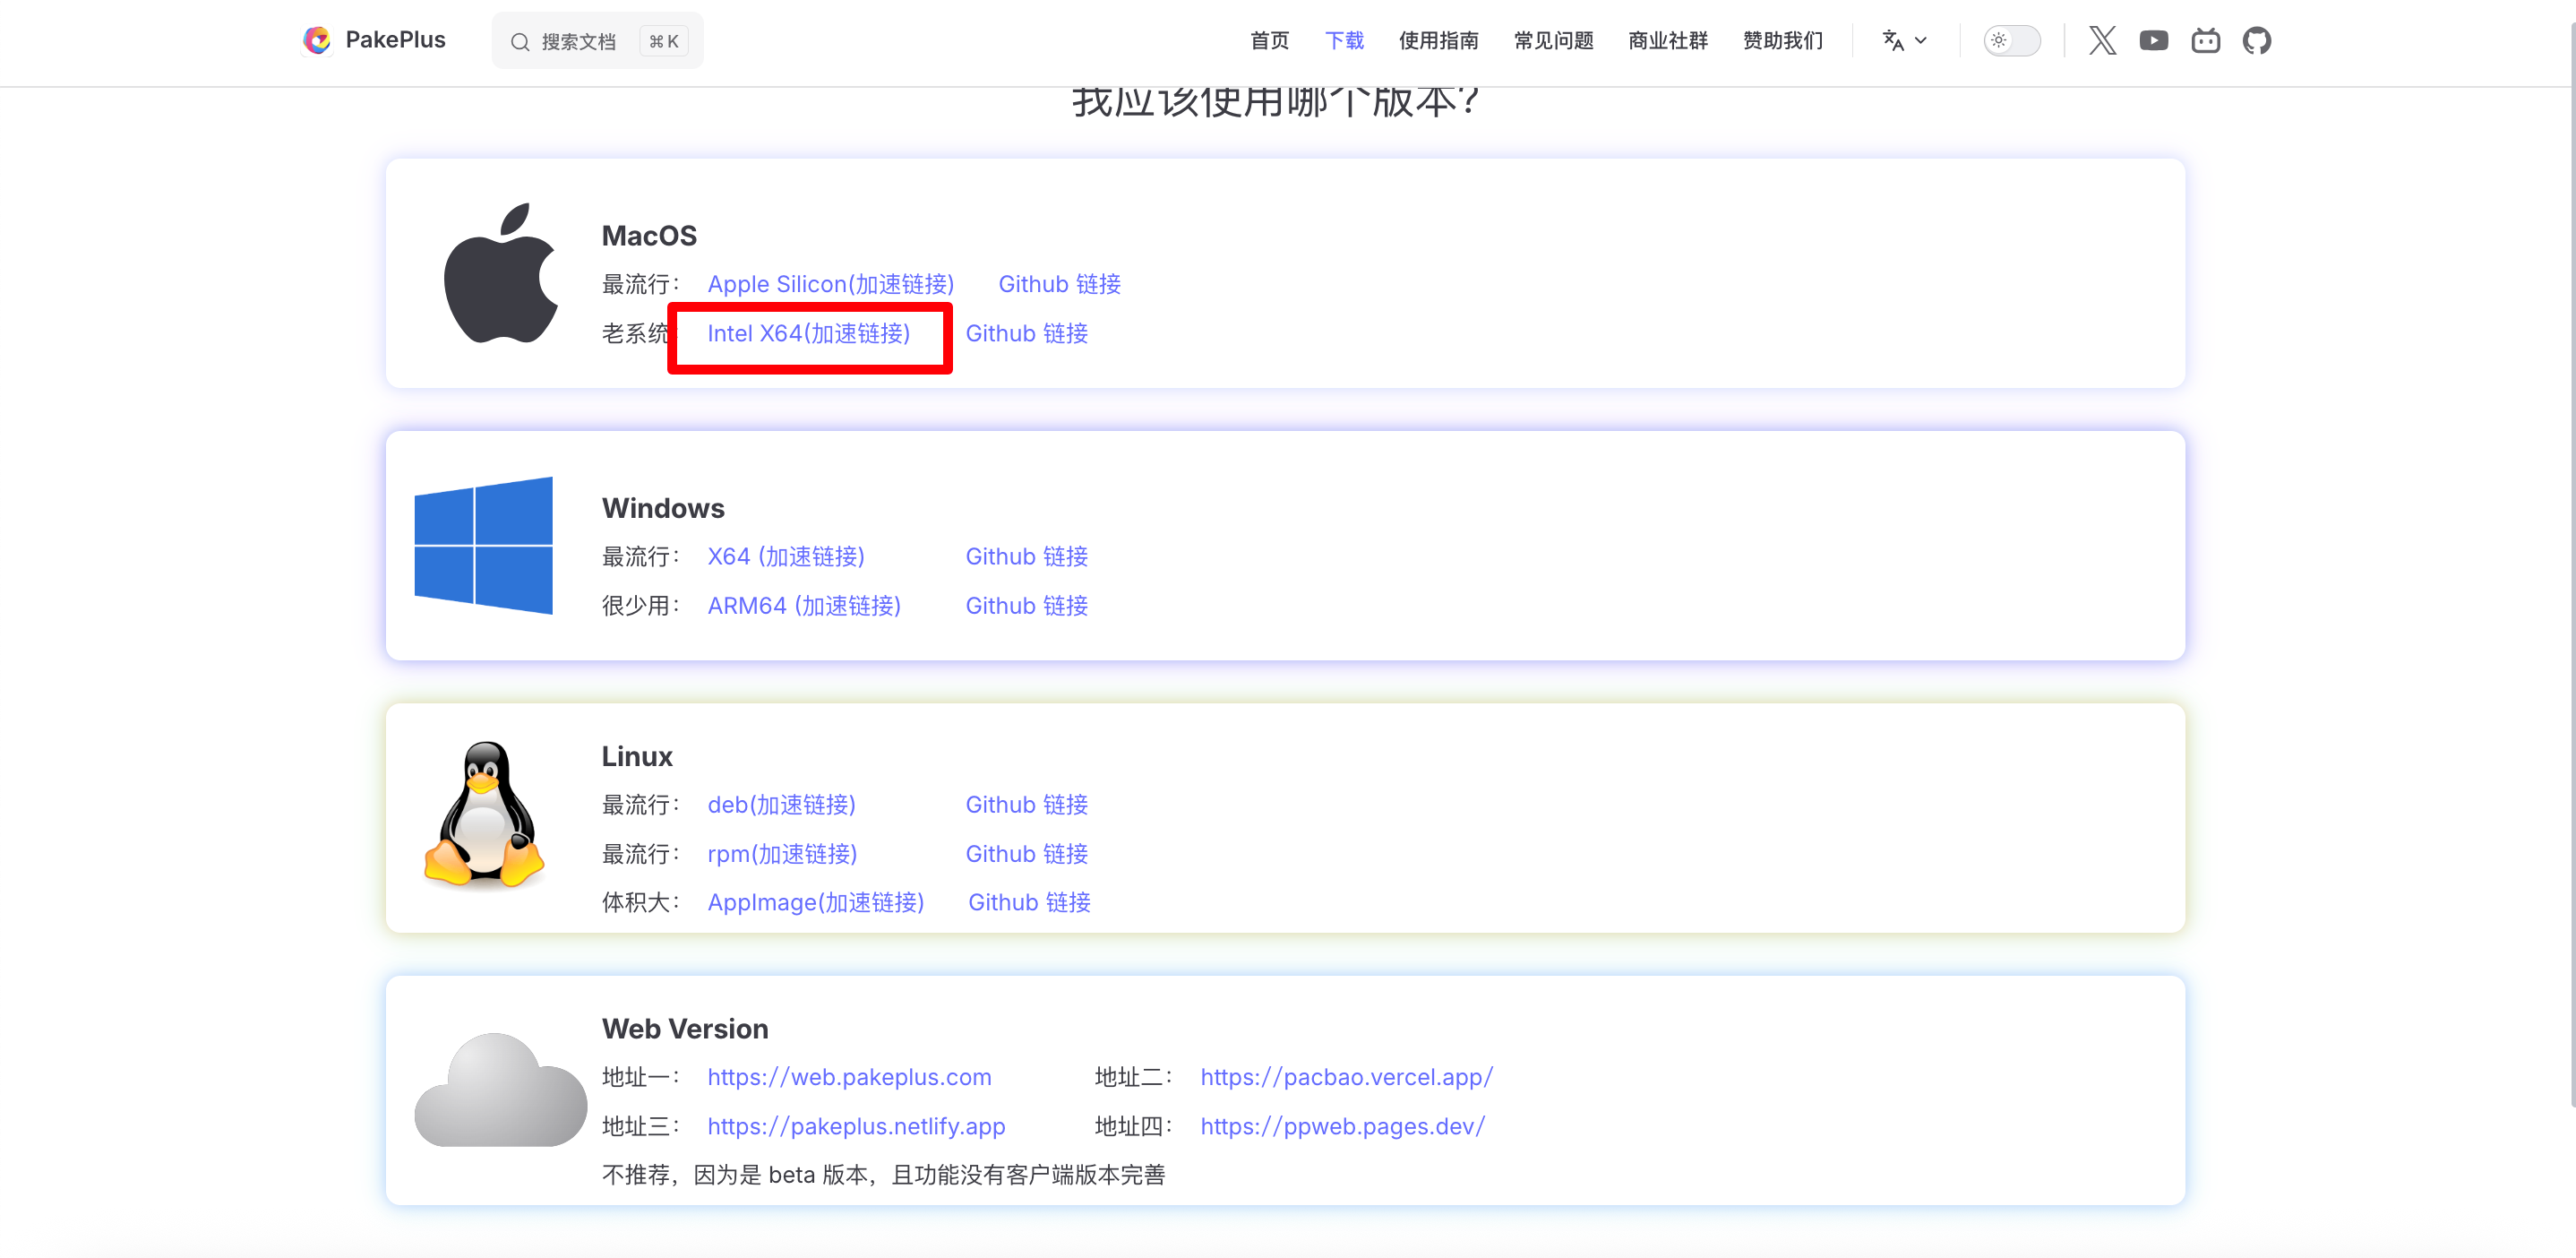2576x1258 pixels.
Task: Open the Bilibili icon link
Action: click(x=2205, y=41)
